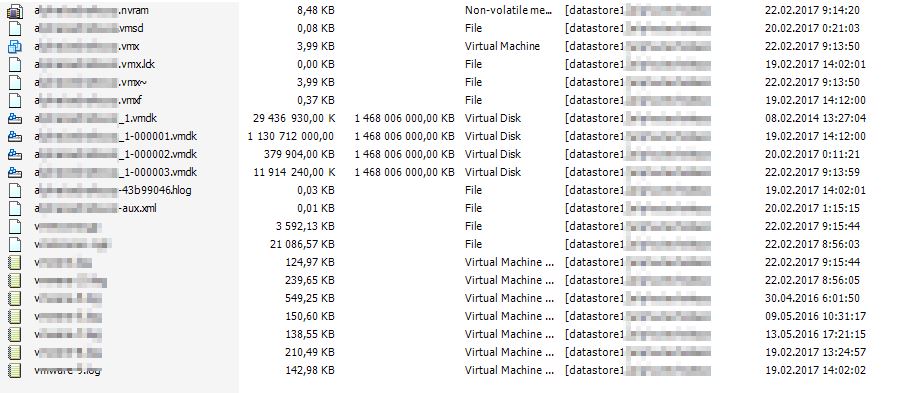Click the _1-000001.vmdk disk icon
Screen dimensions: 921x393
(x=15, y=136)
